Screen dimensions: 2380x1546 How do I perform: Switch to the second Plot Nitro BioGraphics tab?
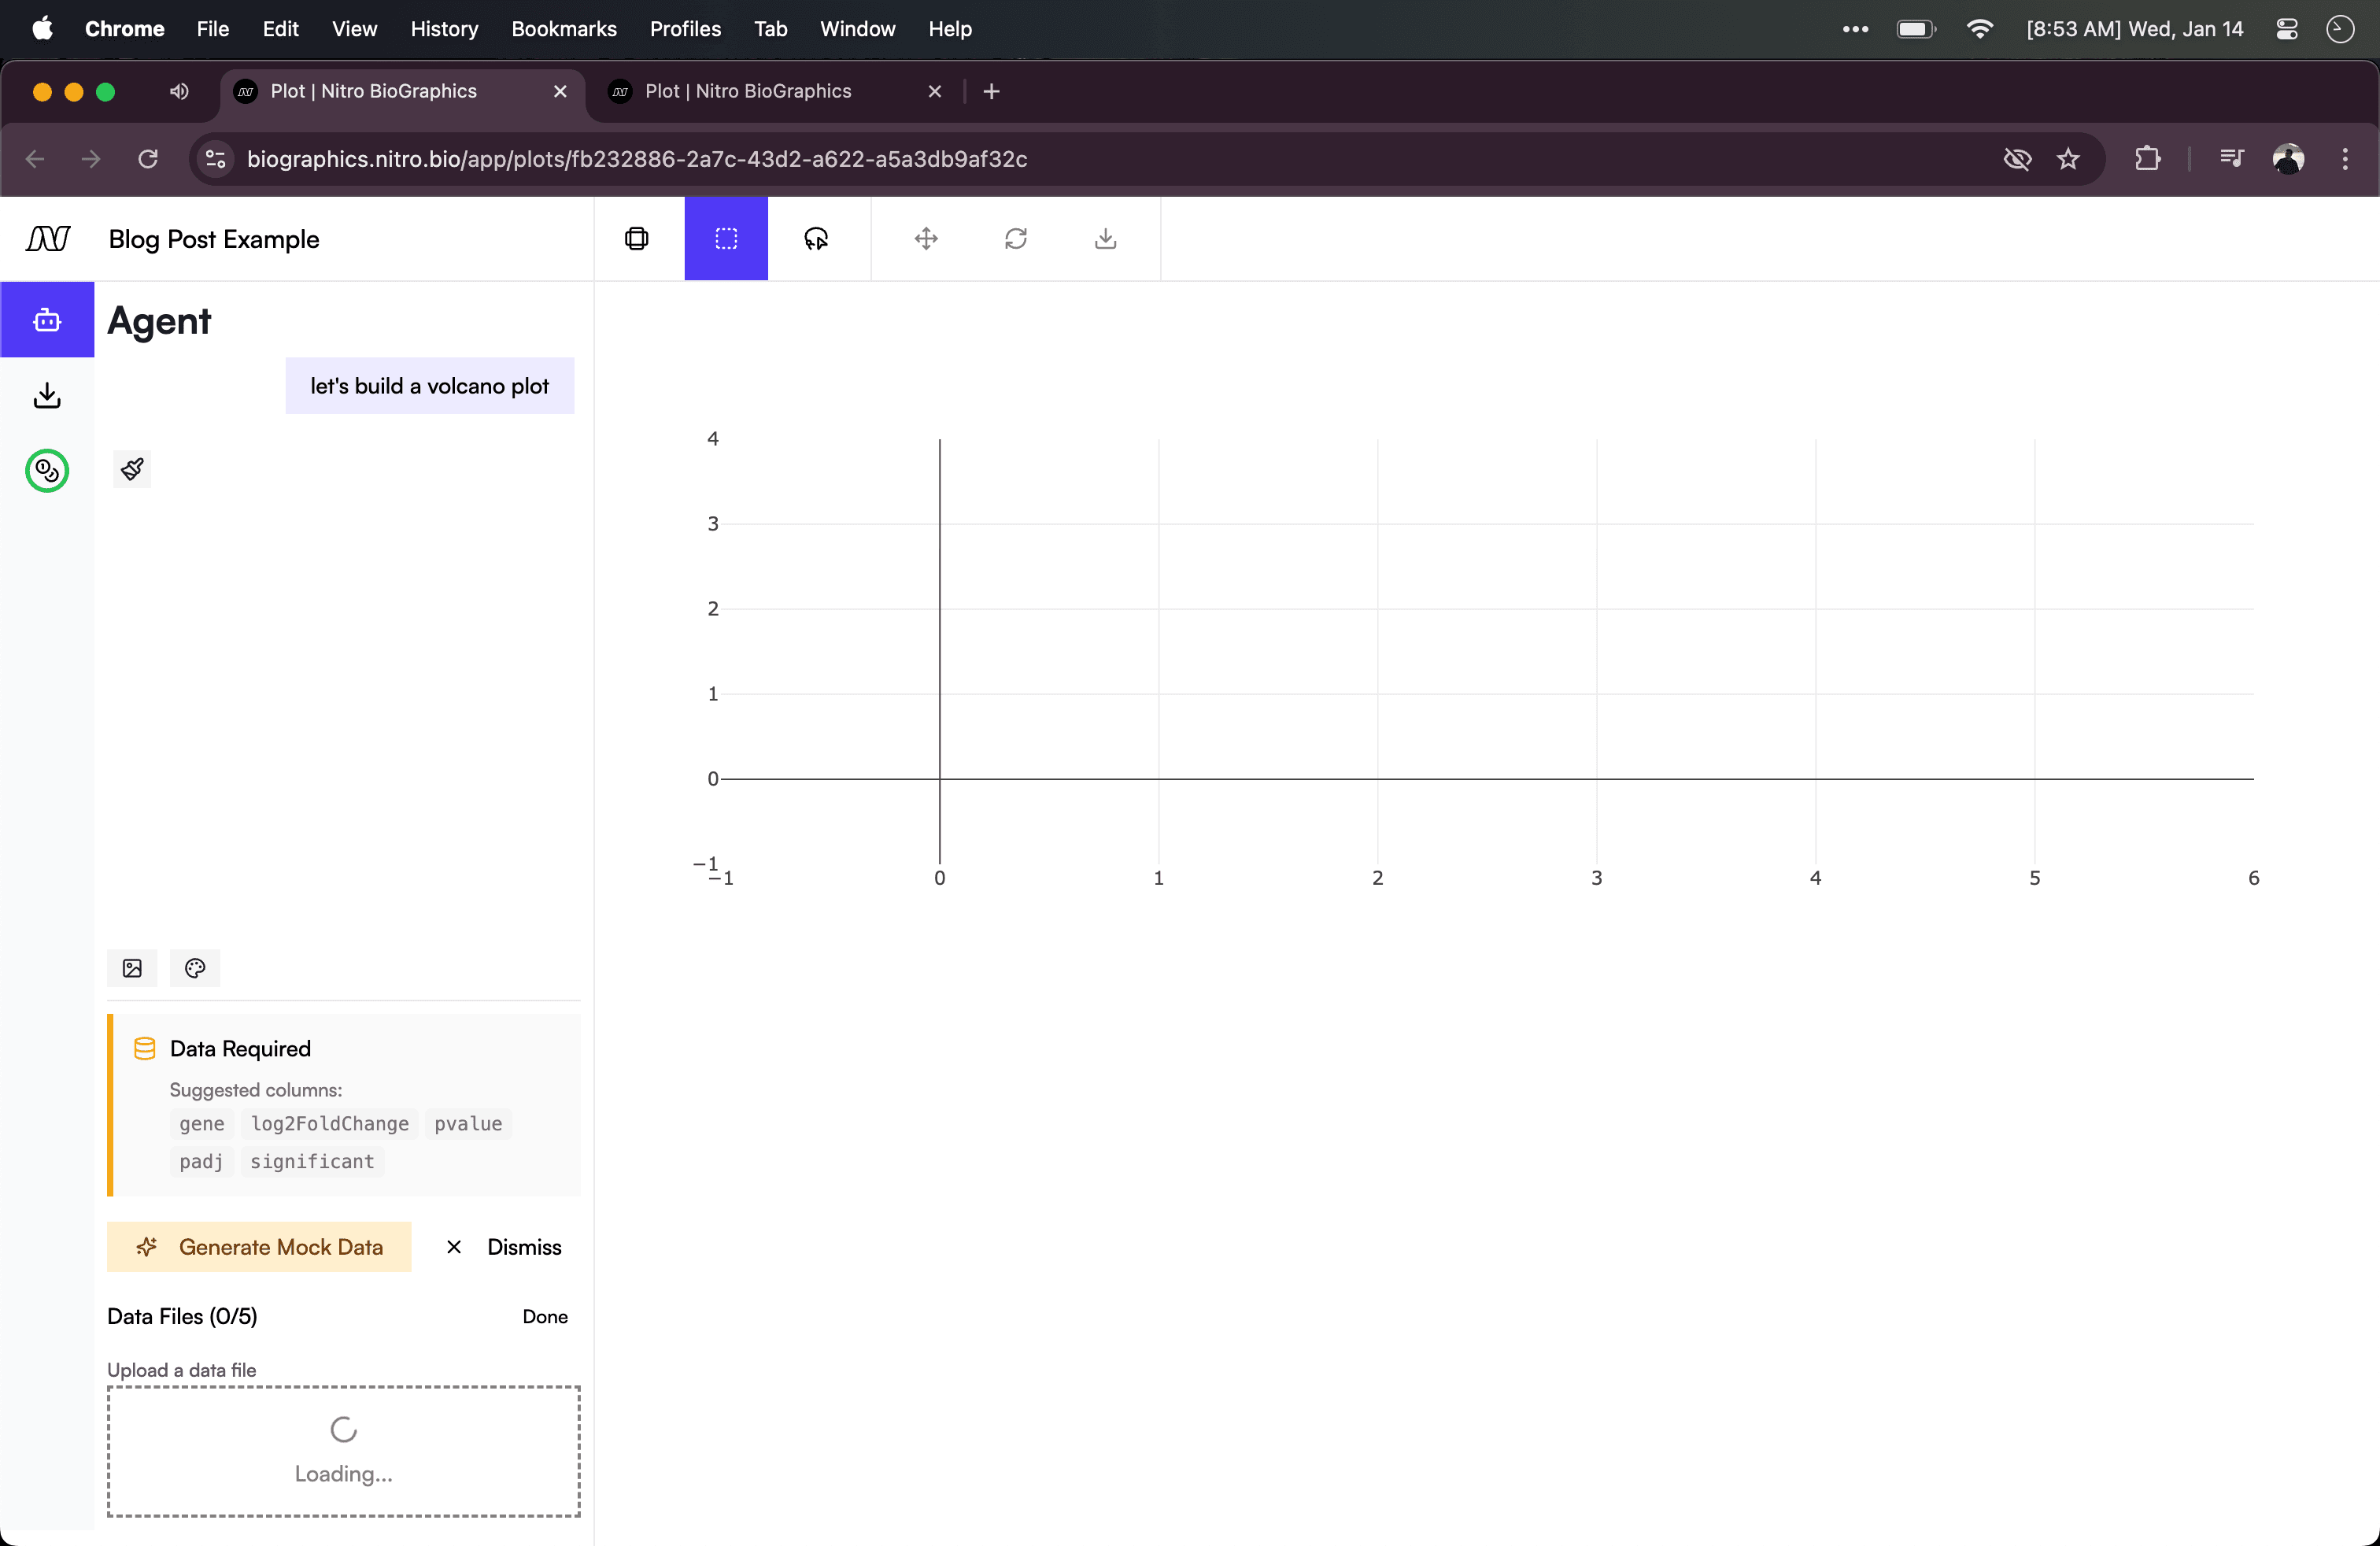[x=747, y=90]
